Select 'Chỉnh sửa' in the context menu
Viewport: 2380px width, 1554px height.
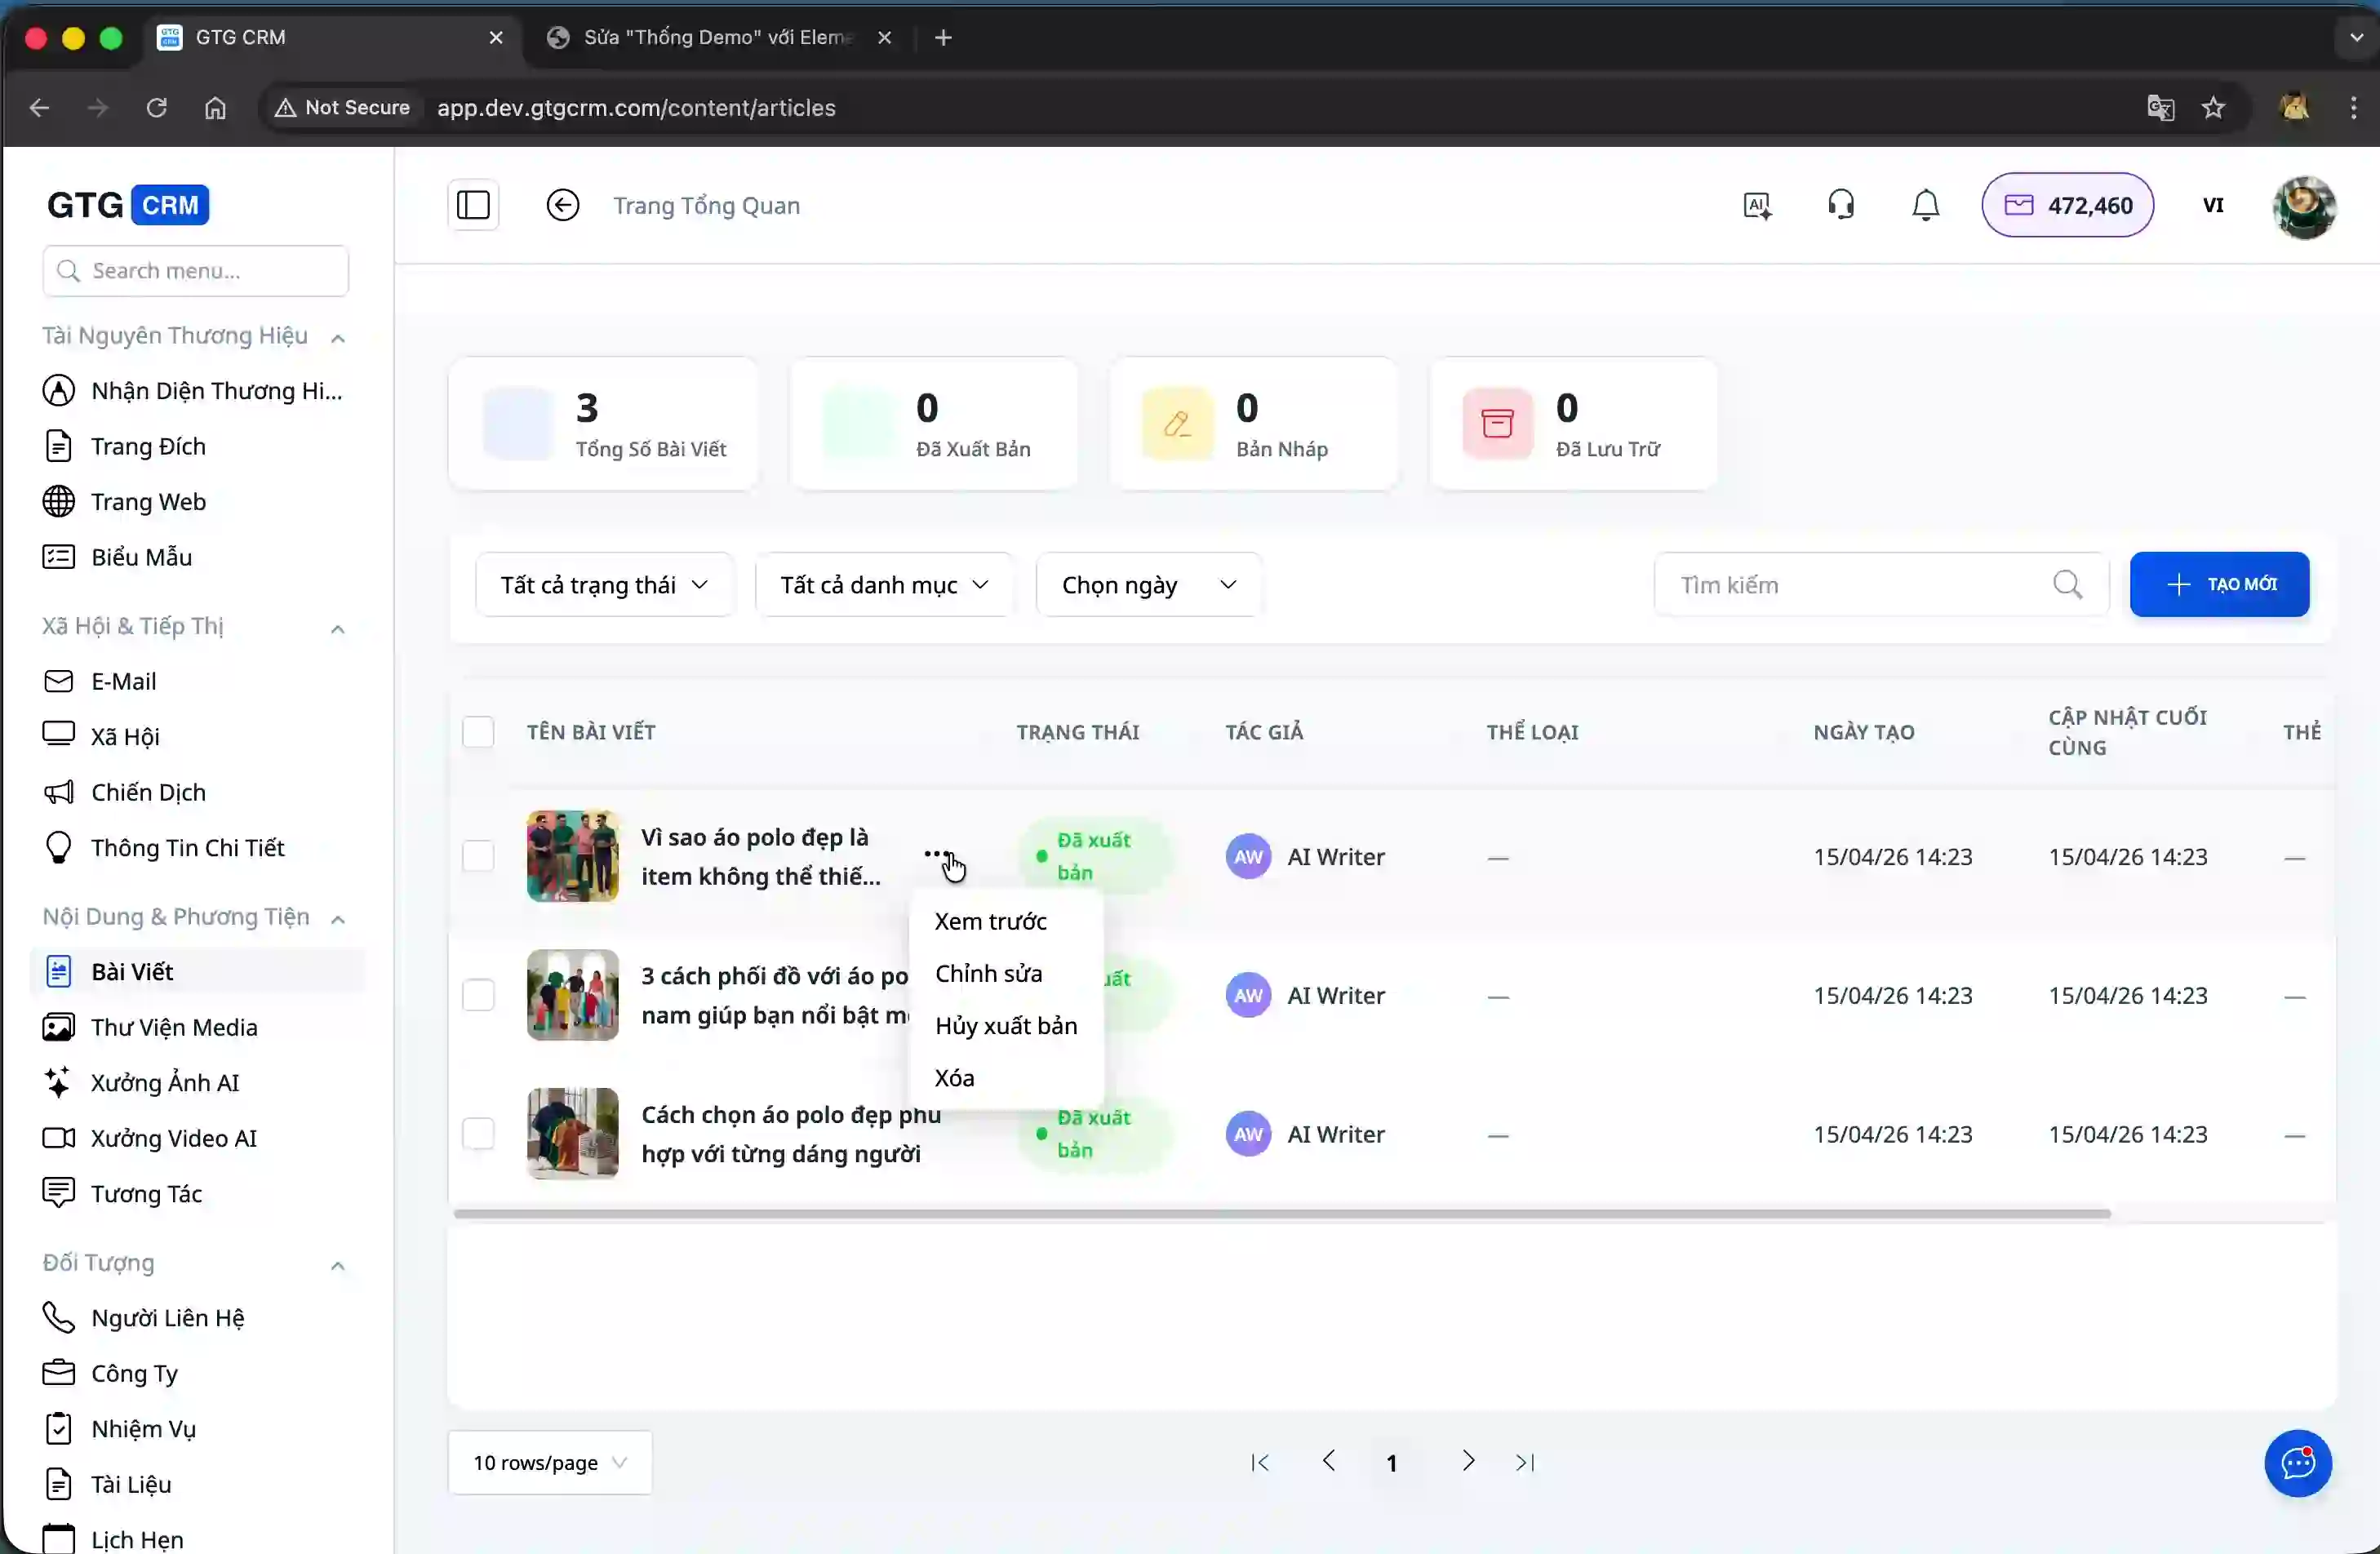[x=989, y=972]
